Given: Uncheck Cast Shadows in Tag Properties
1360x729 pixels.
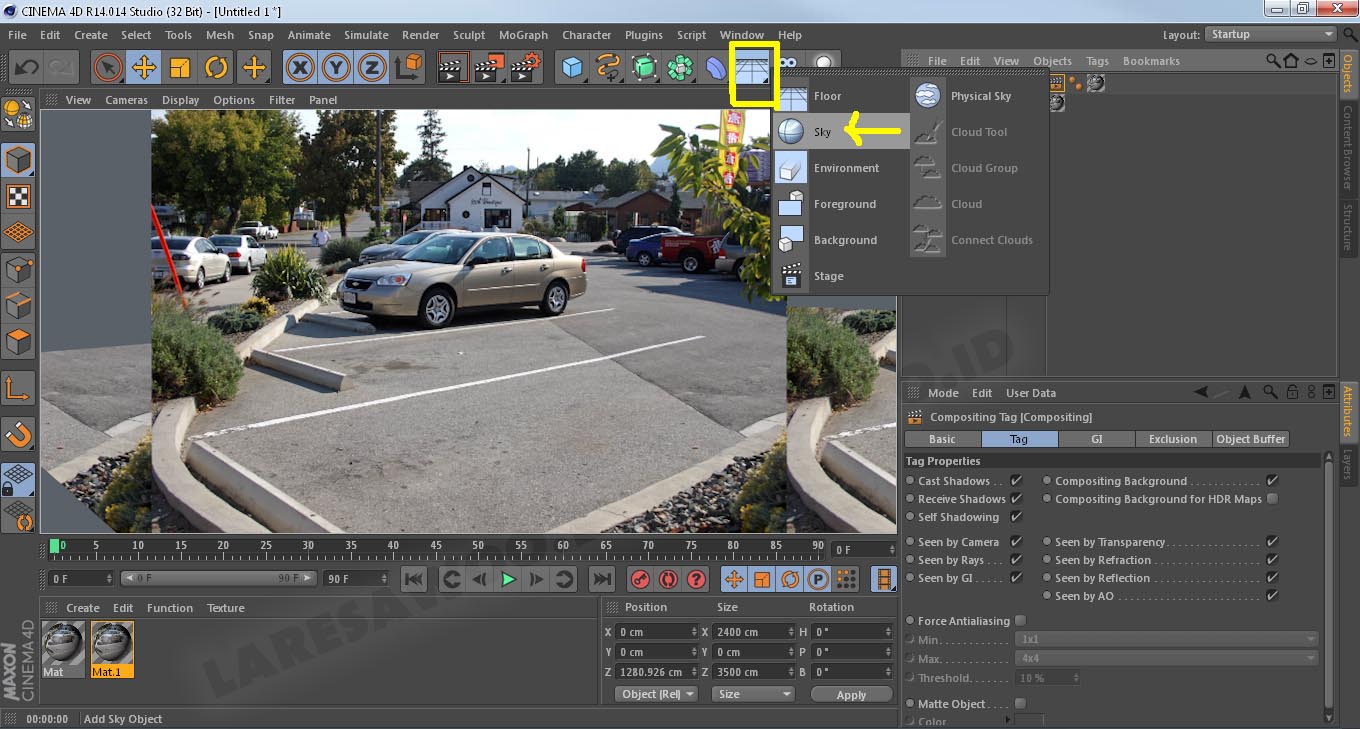Looking at the screenshot, I should click(x=1018, y=480).
